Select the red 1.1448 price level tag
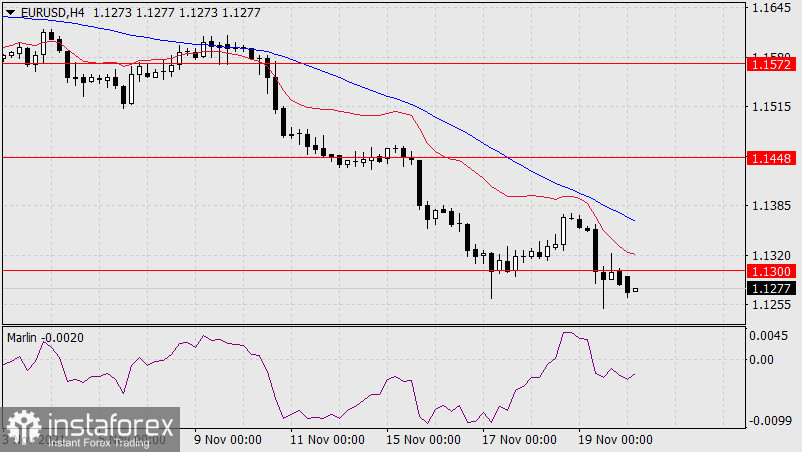 point(770,158)
